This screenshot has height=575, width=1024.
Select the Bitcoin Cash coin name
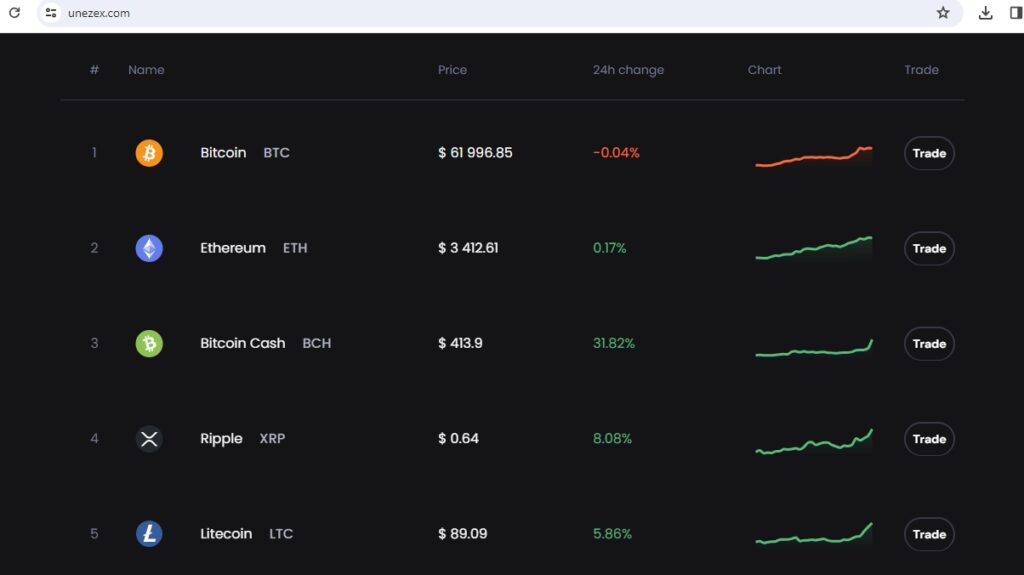tap(243, 344)
